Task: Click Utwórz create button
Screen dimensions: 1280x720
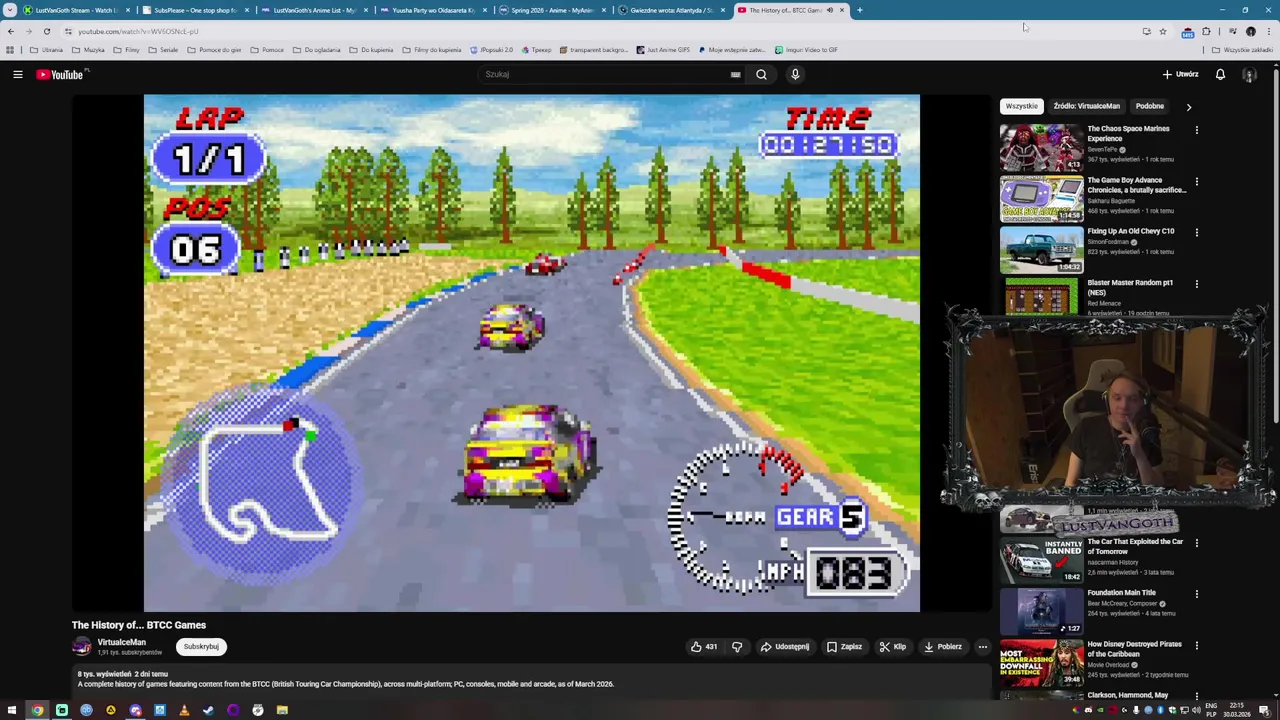Action: (1180, 74)
